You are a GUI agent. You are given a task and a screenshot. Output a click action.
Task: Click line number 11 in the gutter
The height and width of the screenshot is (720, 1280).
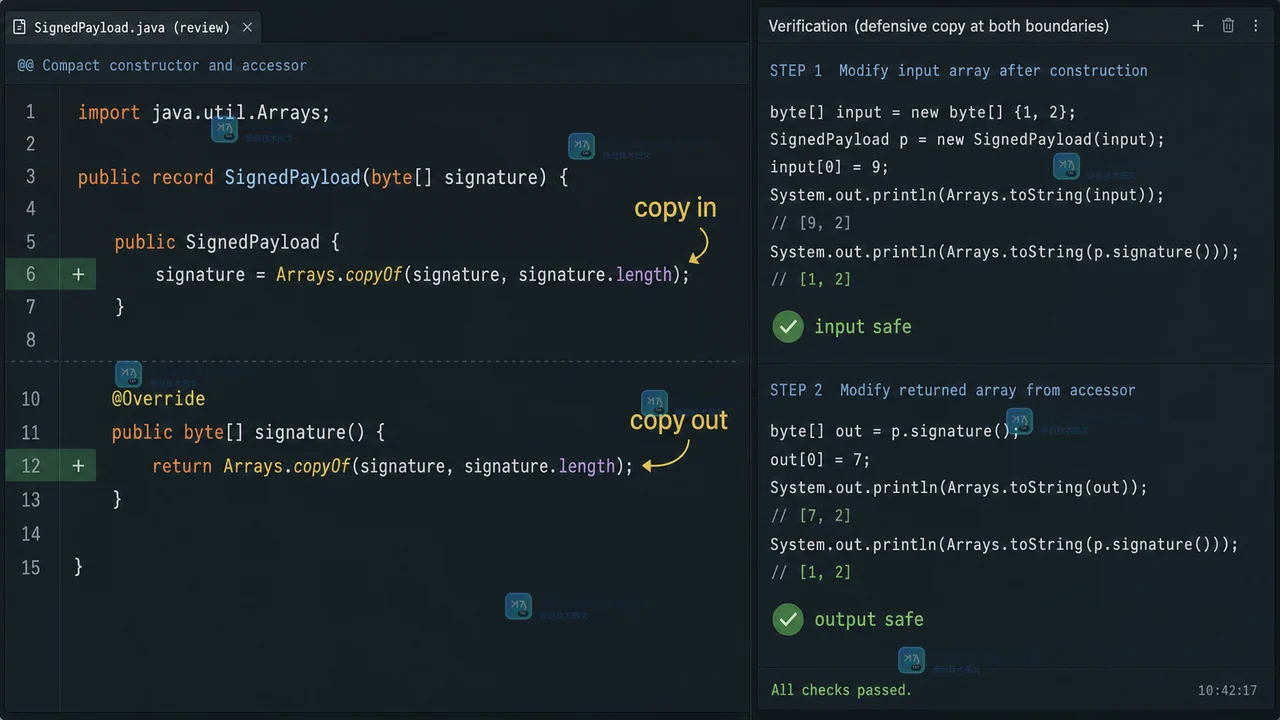tap(30, 433)
